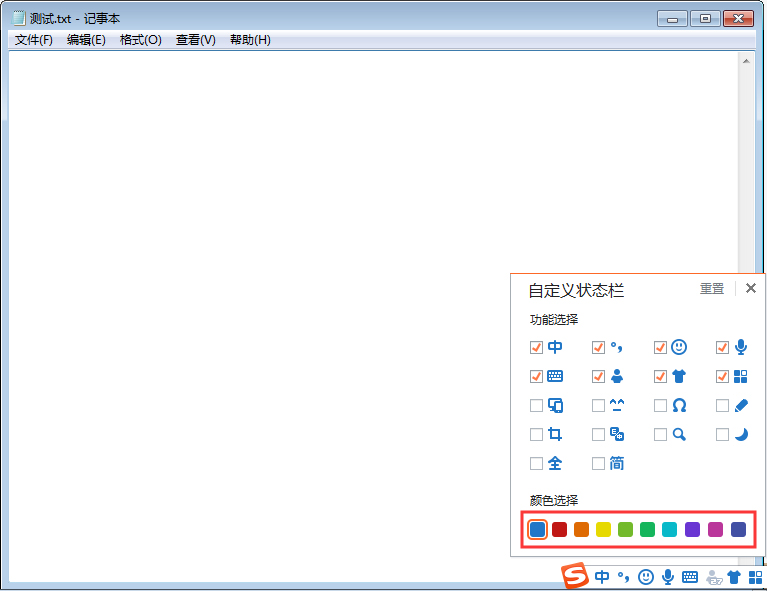Click the user account icon on status bar
The image size is (767, 591).
coord(713,577)
